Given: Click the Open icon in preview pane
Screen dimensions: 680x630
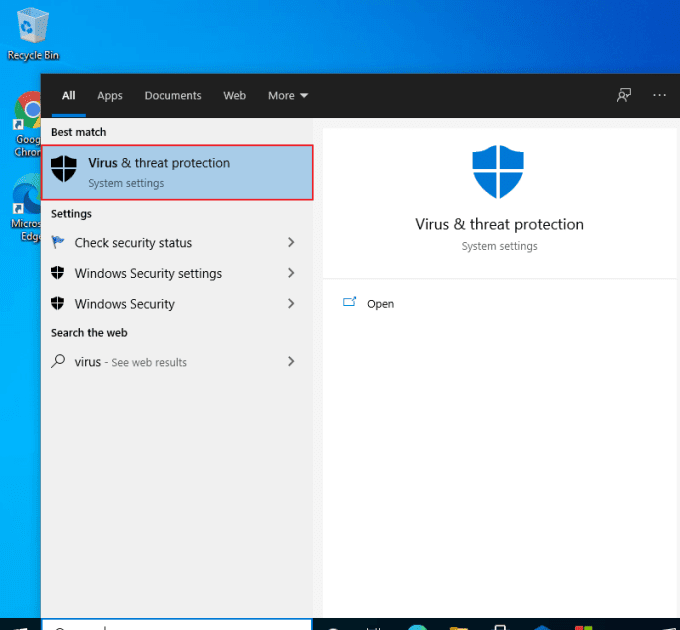Looking at the screenshot, I should (x=350, y=302).
